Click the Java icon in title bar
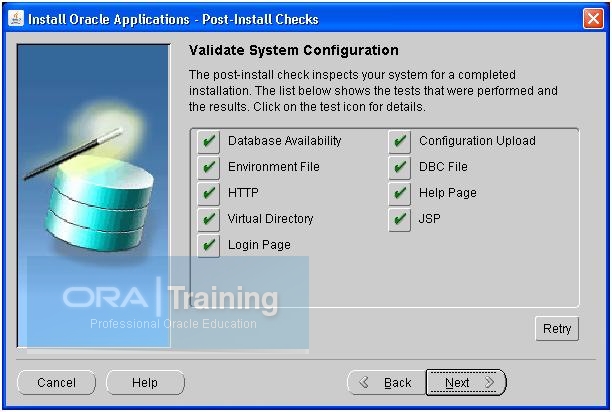 [x=16, y=18]
